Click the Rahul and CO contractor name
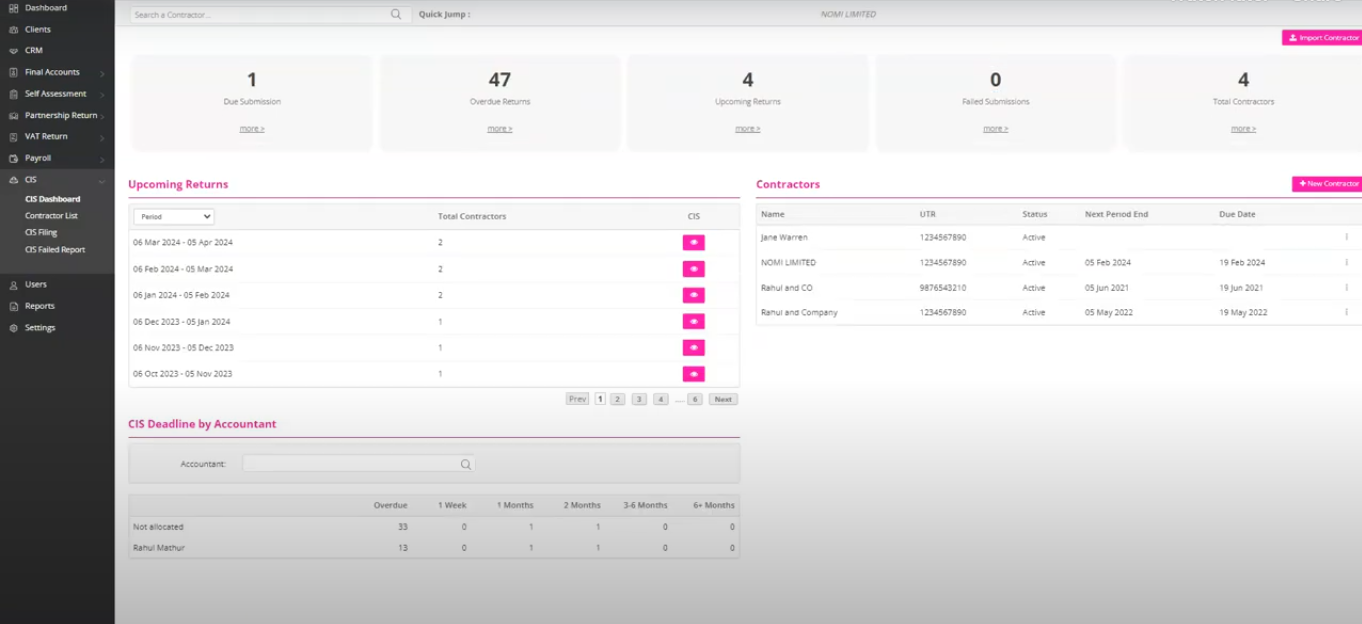1362x624 pixels. 787,288
